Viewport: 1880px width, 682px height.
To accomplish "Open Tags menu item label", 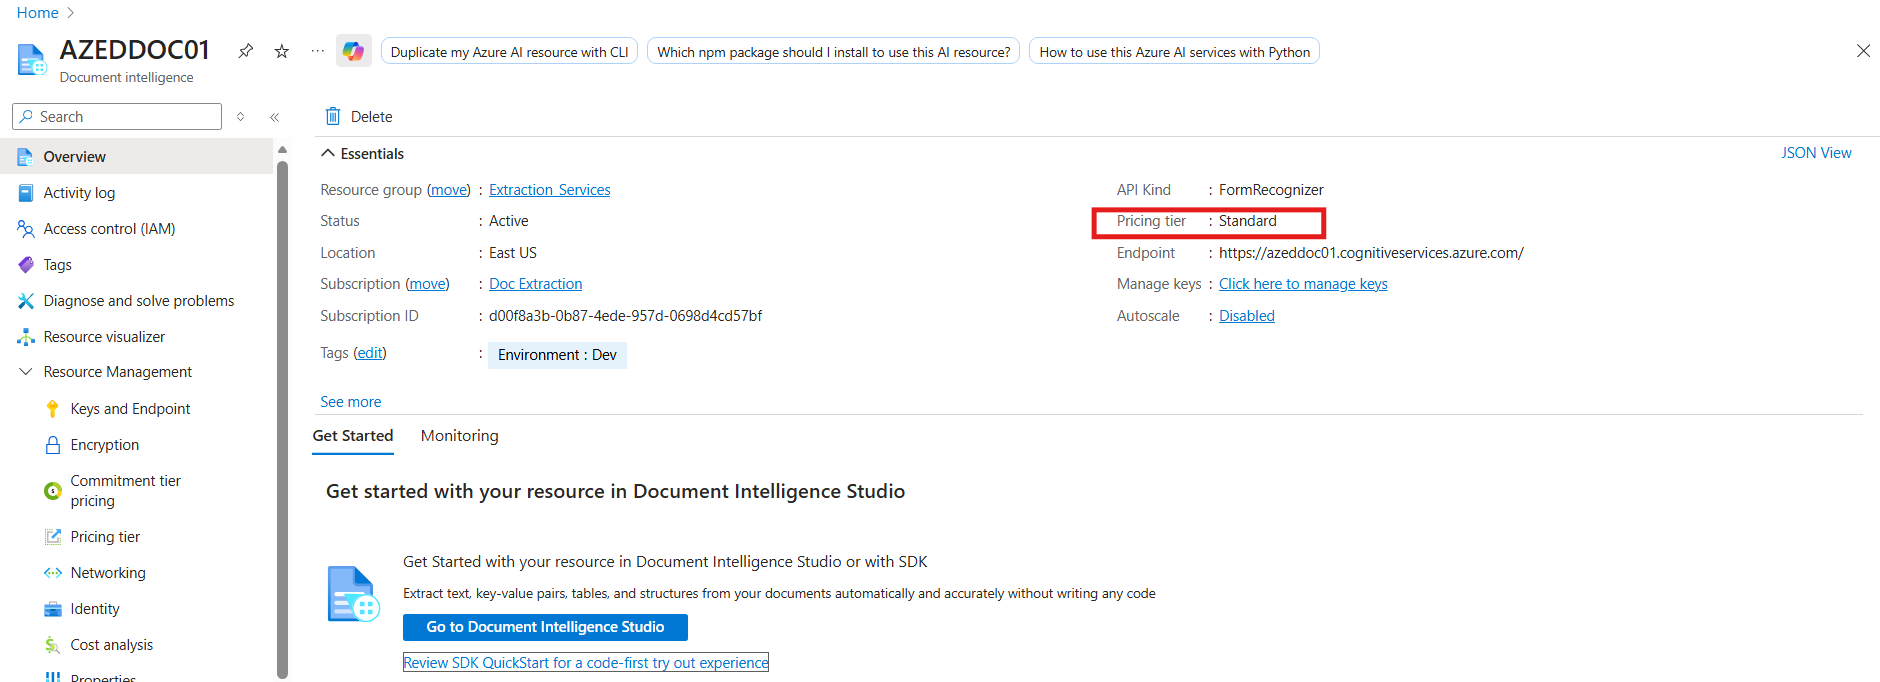I will (57, 265).
